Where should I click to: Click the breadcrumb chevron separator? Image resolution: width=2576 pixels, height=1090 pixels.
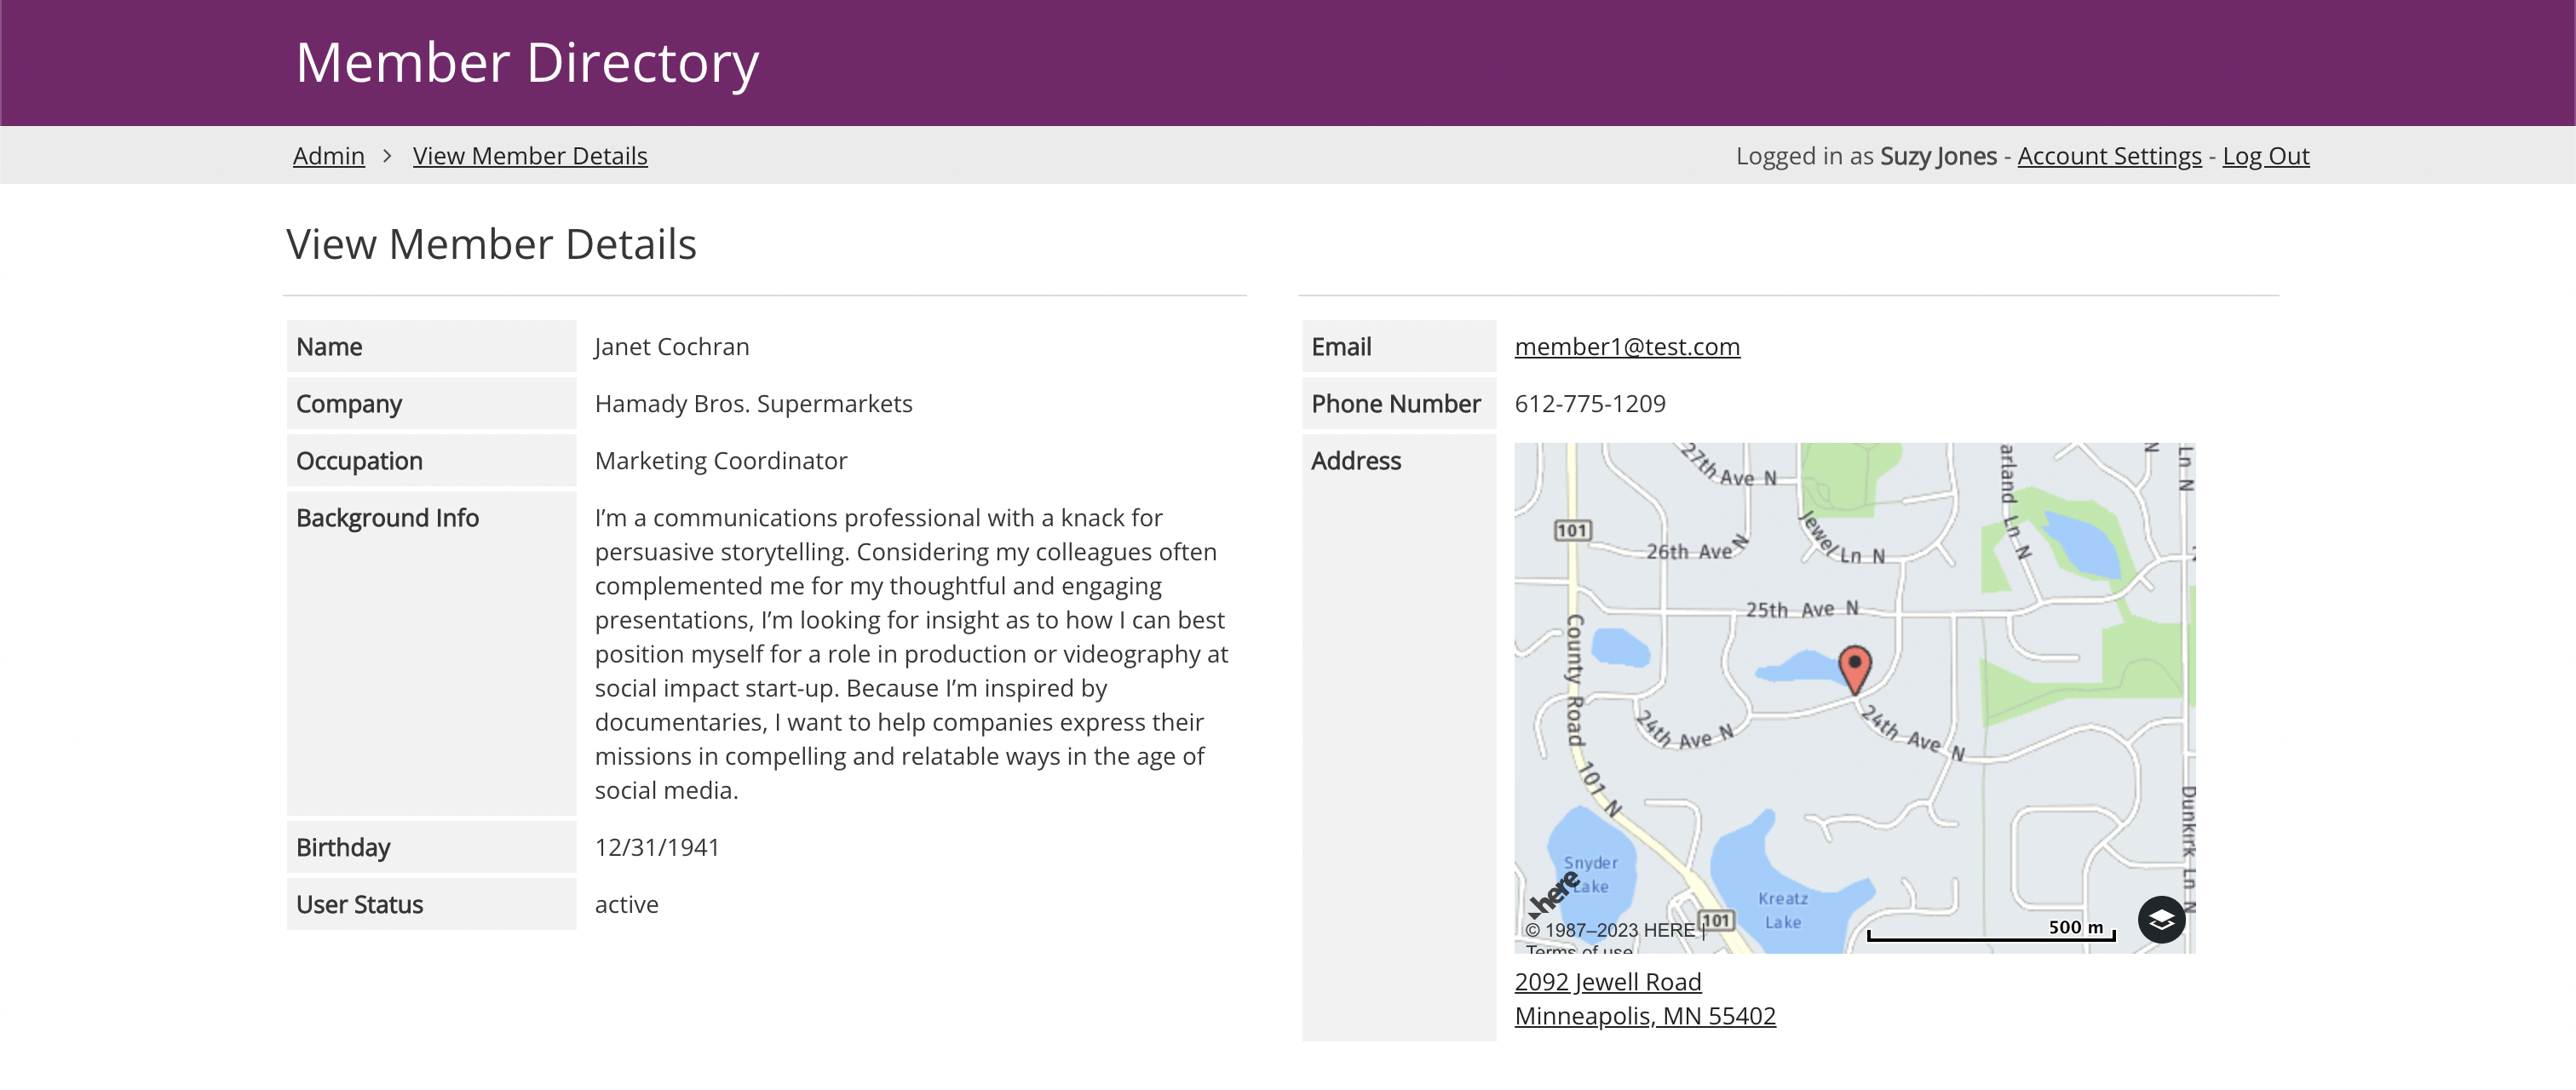pyautogui.click(x=388, y=156)
